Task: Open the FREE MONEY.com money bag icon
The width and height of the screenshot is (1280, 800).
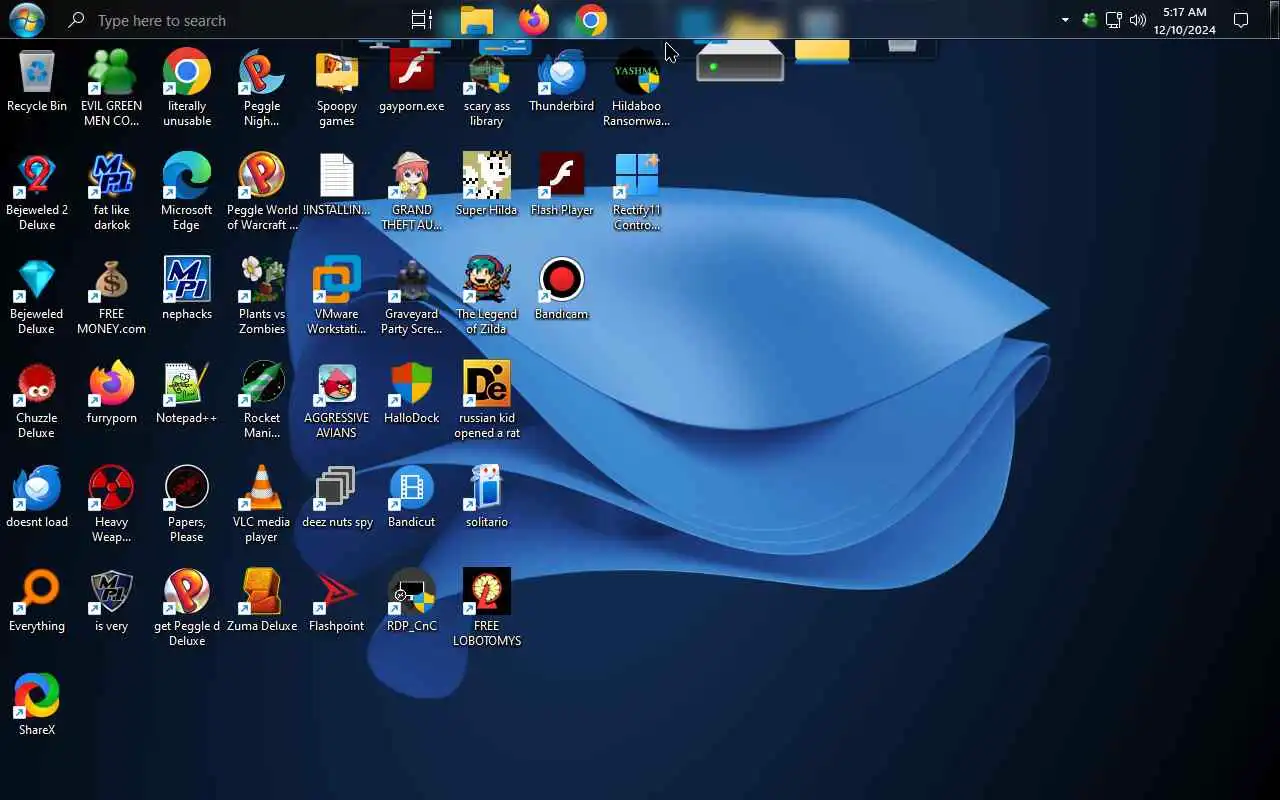Action: 111,296
